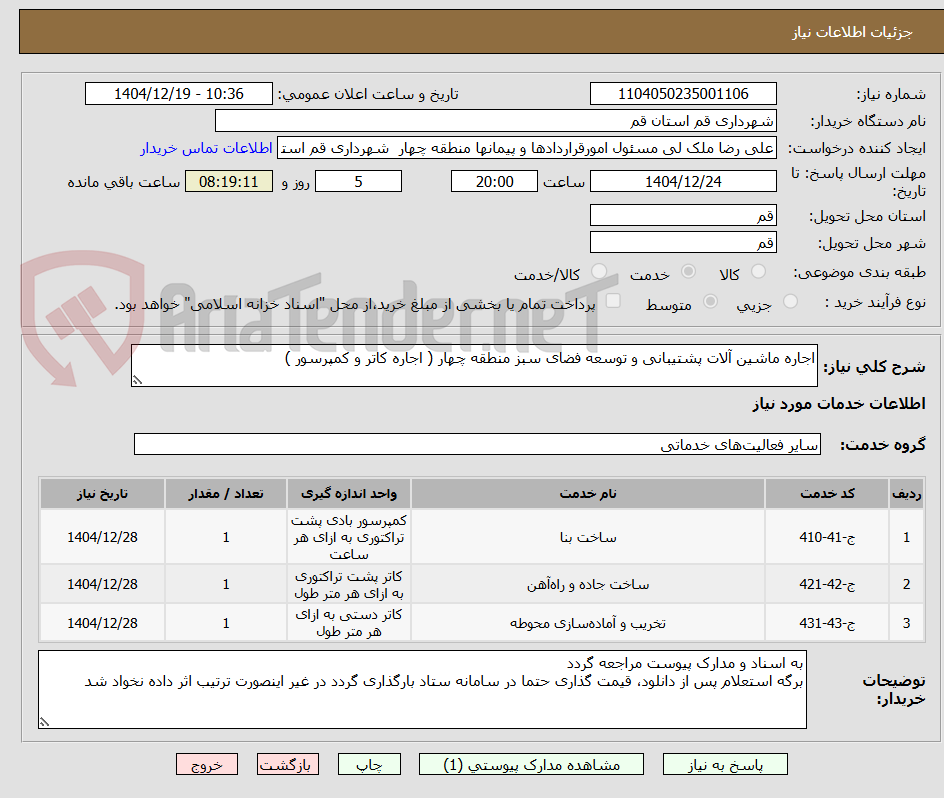Click the توضیحات خریدار notes textarea

pyautogui.click(x=422, y=690)
